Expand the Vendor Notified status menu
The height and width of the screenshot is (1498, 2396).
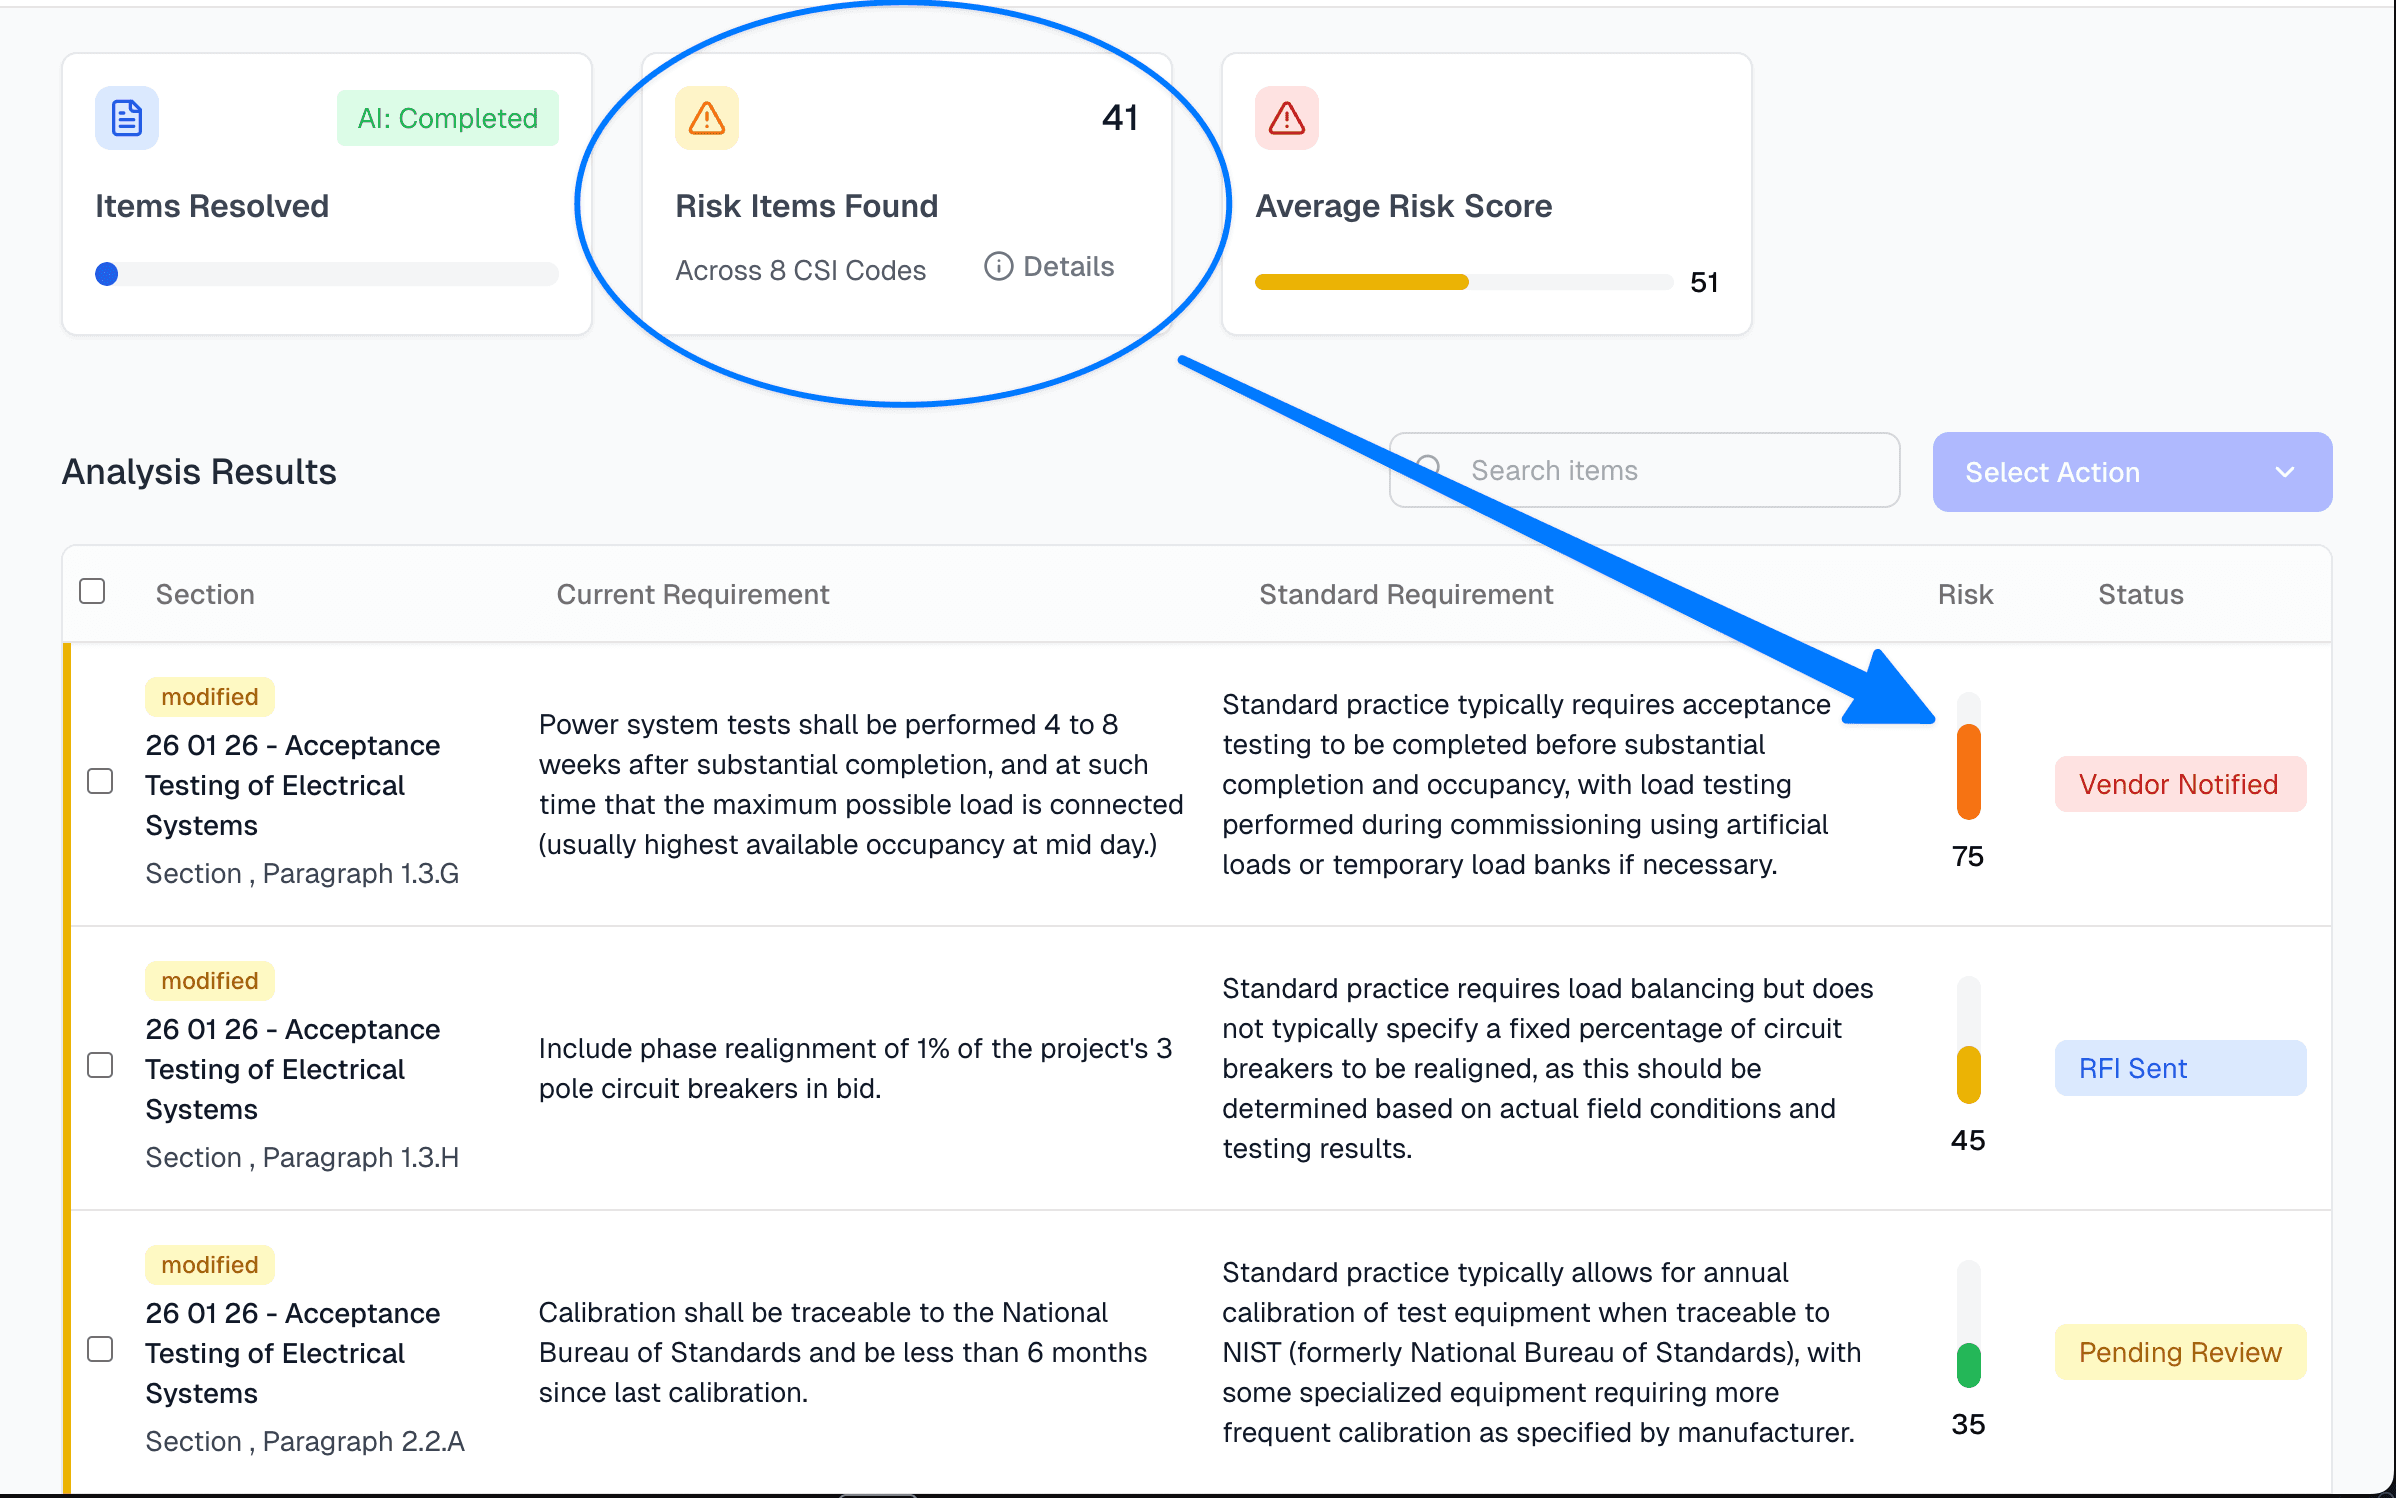click(x=2179, y=784)
